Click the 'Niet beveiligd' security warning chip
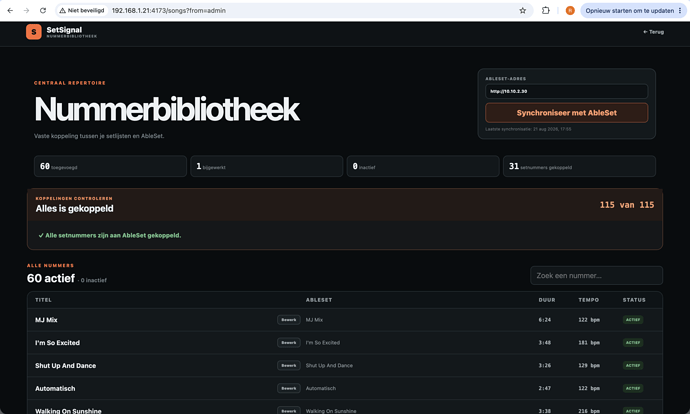This screenshot has width=690, height=414. click(x=82, y=11)
